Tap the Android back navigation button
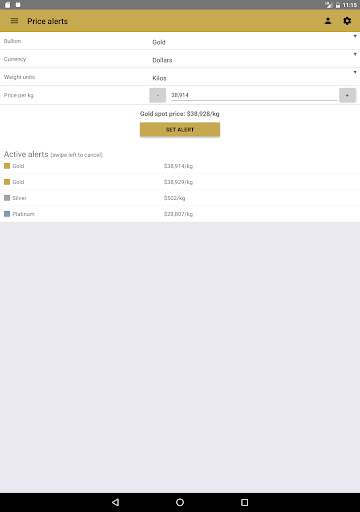The height and width of the screenshot is (512, 360). (115, 502)
